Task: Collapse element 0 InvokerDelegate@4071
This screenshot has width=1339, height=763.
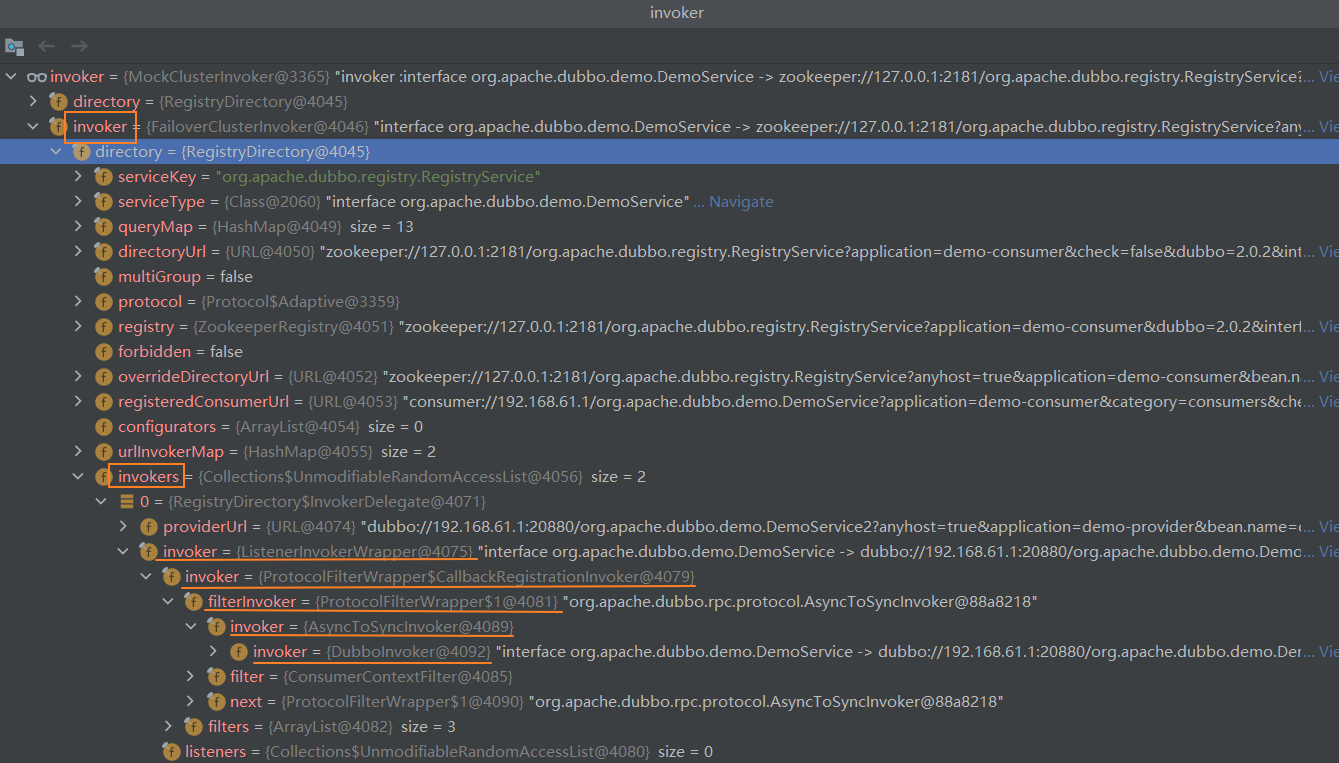Action: [101, 502]
